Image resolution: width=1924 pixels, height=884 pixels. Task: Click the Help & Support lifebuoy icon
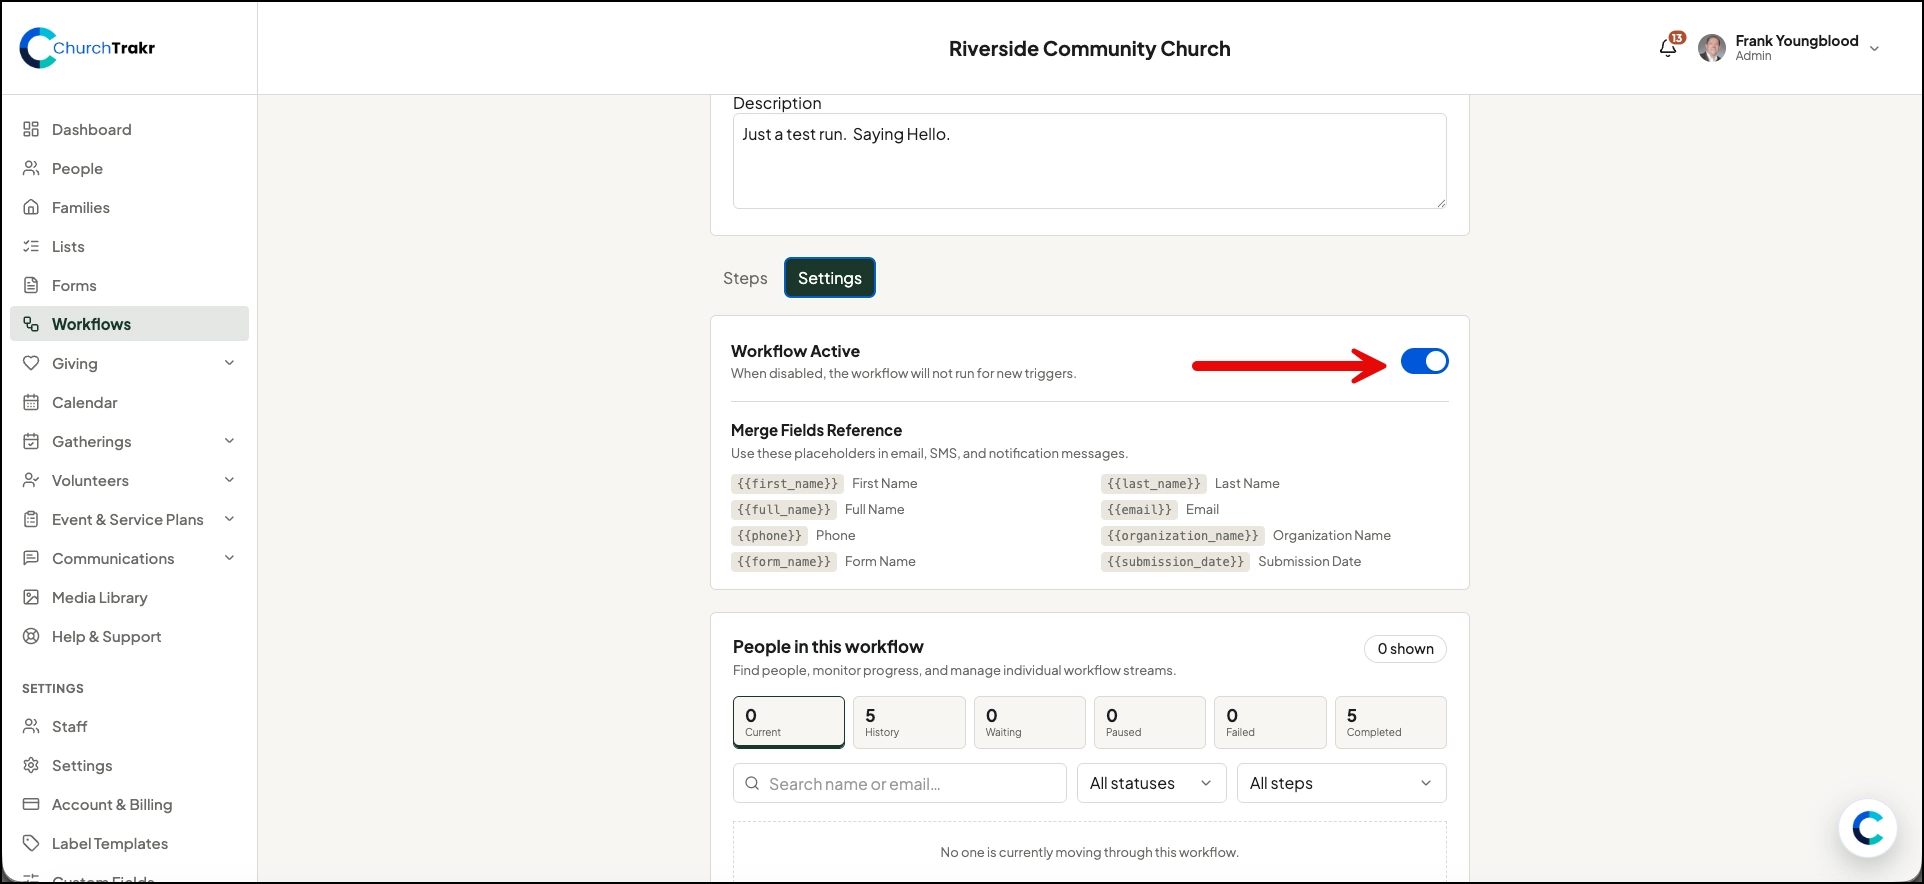pyautogui.click(x=31, y=636)
